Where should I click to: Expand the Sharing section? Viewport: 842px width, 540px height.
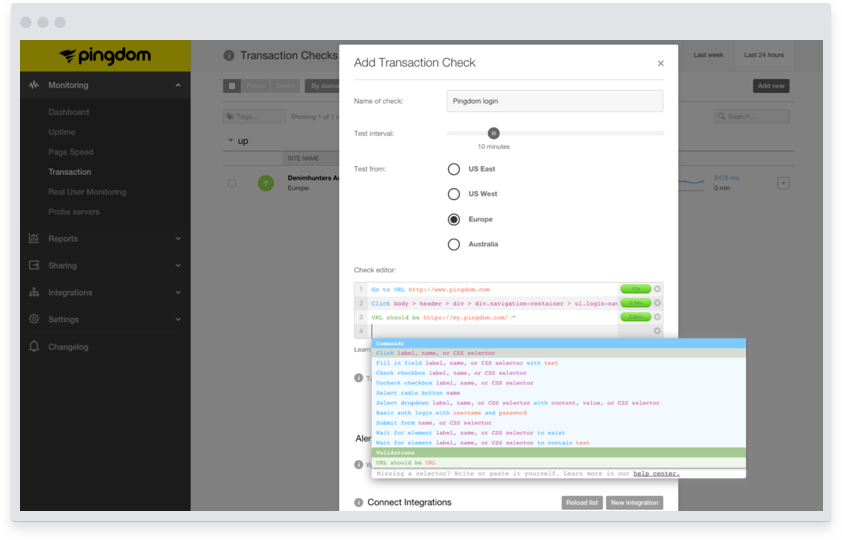tap(178, 265)
